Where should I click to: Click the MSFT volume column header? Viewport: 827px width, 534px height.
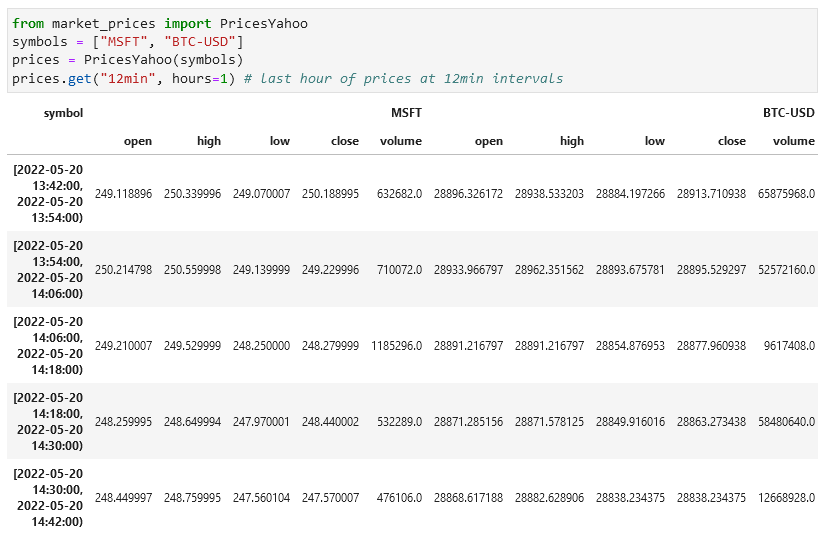click(x=401, y=141)
